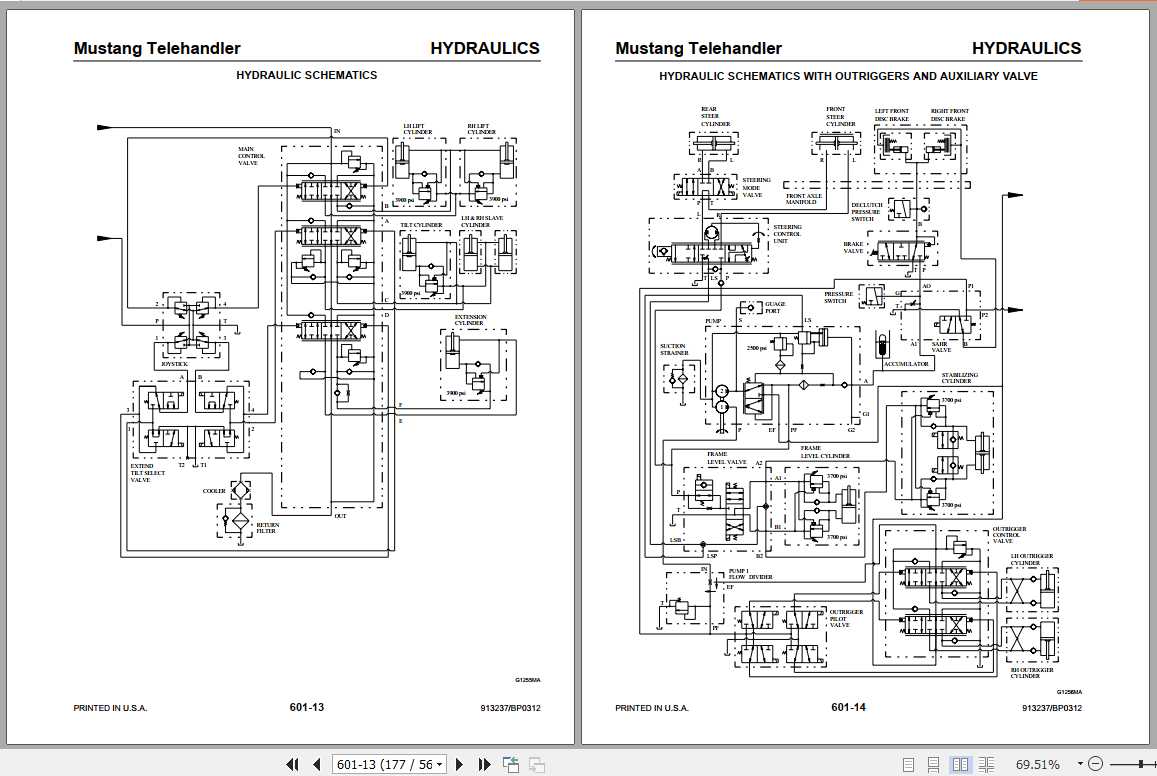This screenshot has width=1157, height=776.
Task: Toggle facing continuous layout mode
Action: click(x=987, y=763)
